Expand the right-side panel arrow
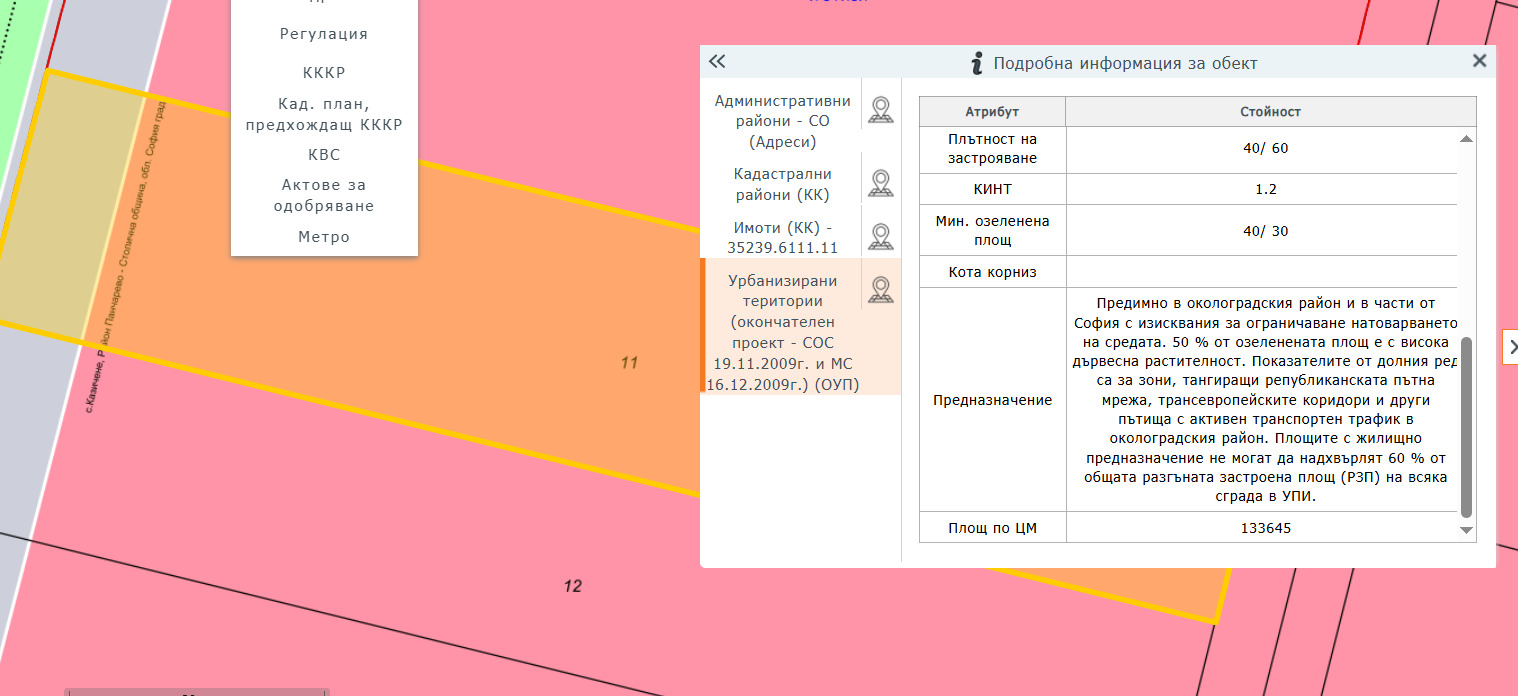 pos(1512,347)
